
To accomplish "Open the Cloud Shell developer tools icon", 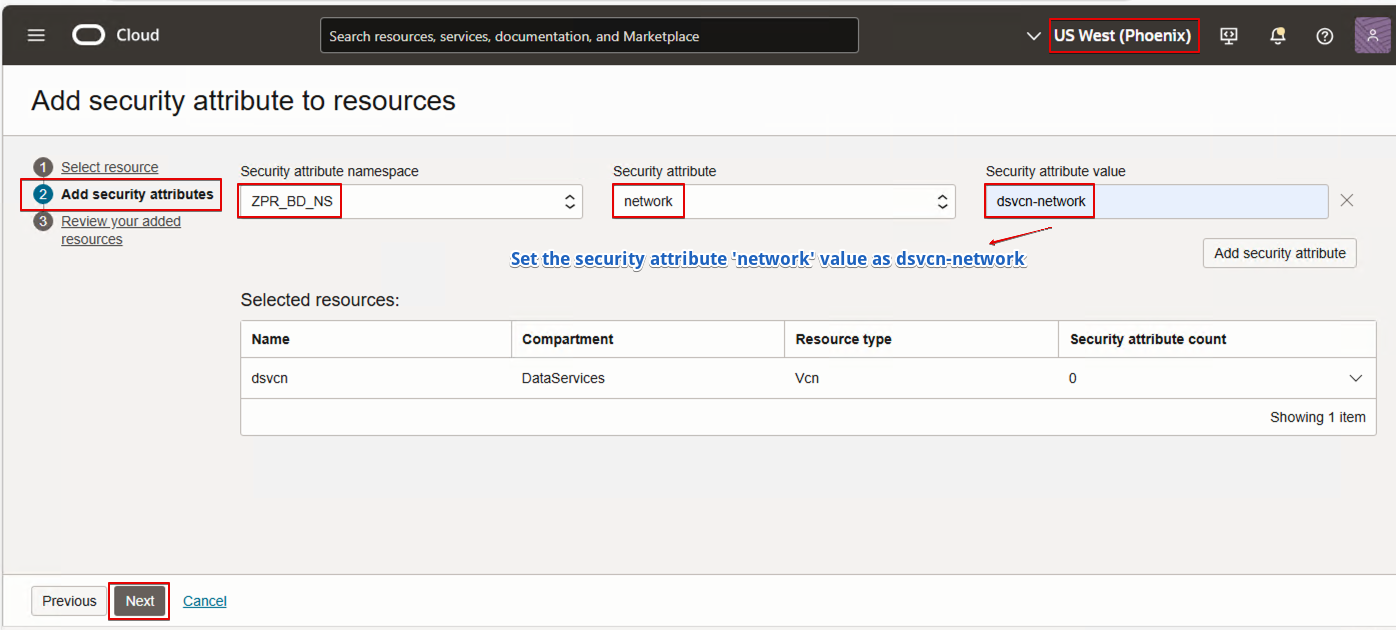I will tap(1229, 36).
